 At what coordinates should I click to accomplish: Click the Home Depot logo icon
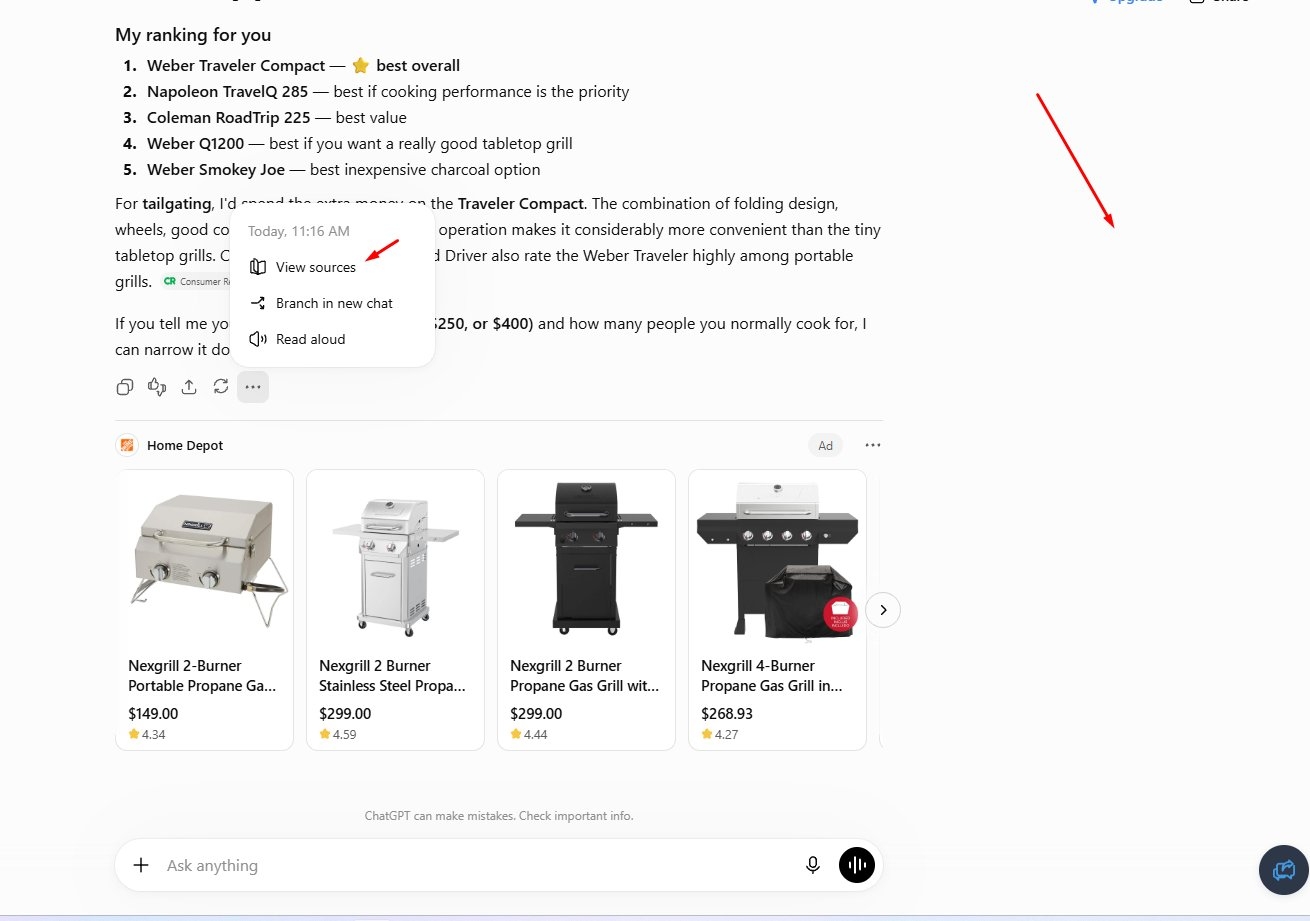click(x=127, y=445)
